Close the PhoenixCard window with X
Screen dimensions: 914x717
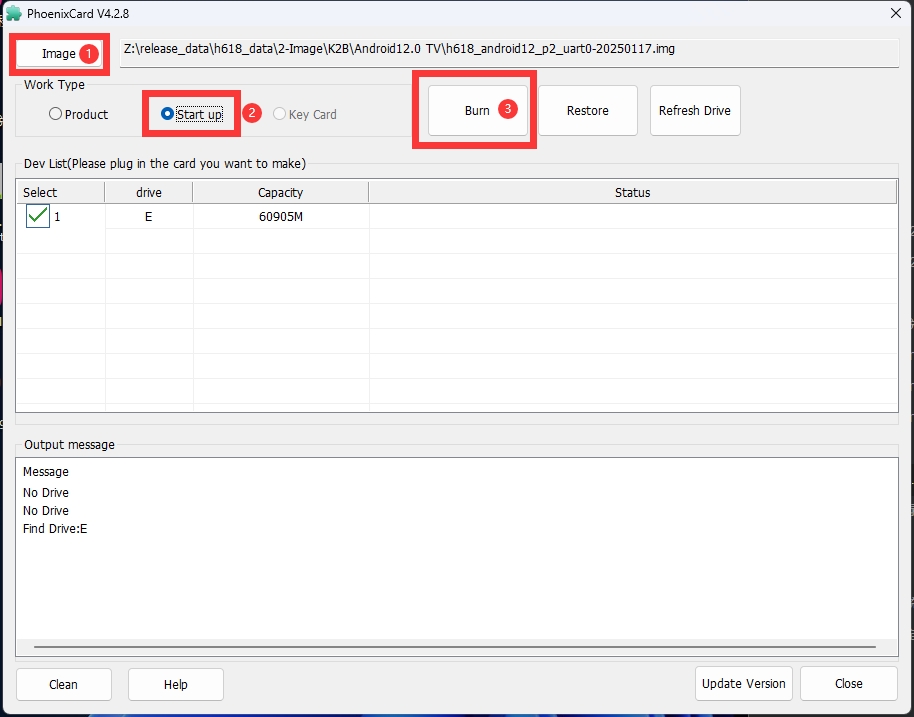894,12
